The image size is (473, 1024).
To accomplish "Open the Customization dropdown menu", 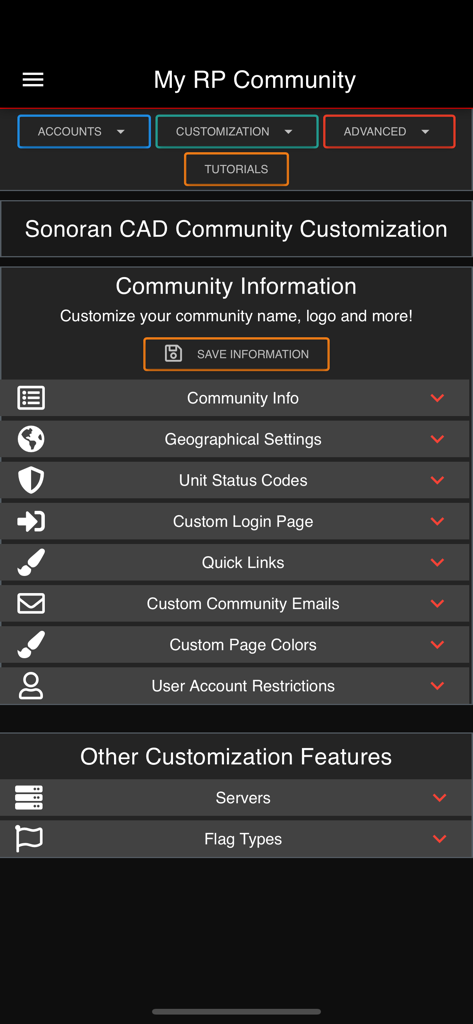I will 237,131.
